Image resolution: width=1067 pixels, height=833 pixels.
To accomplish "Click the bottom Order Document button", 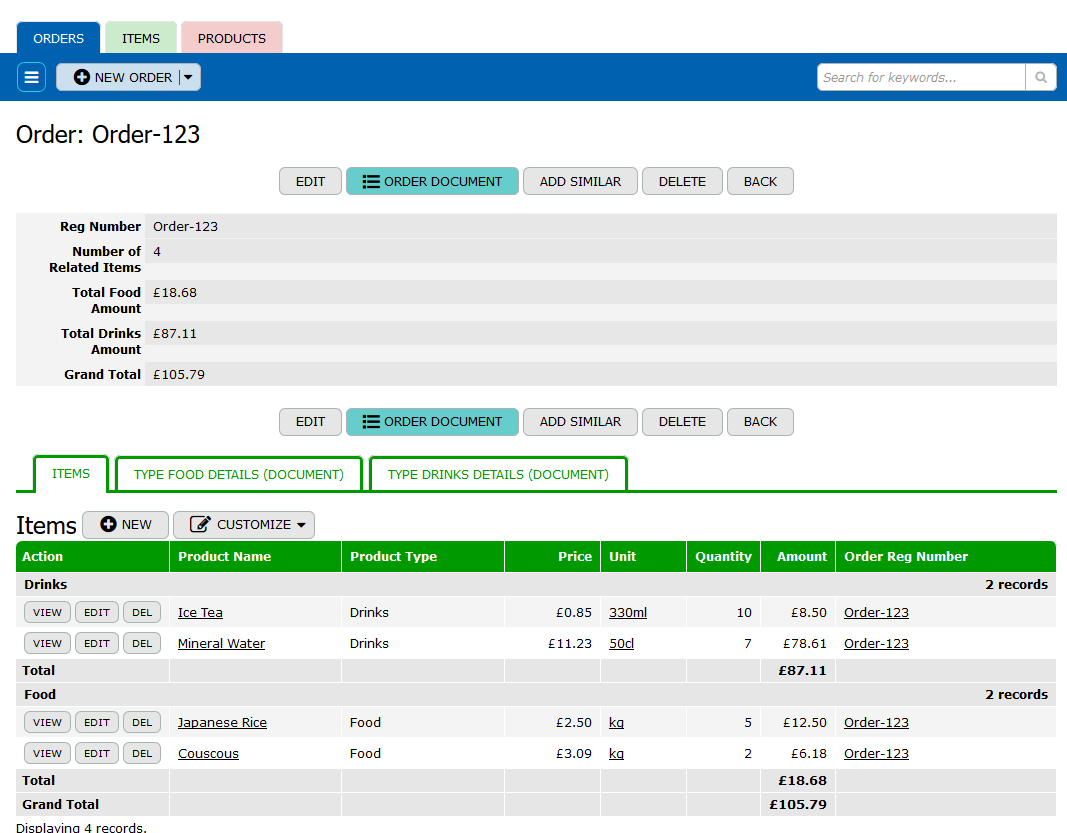I will 432,421.
